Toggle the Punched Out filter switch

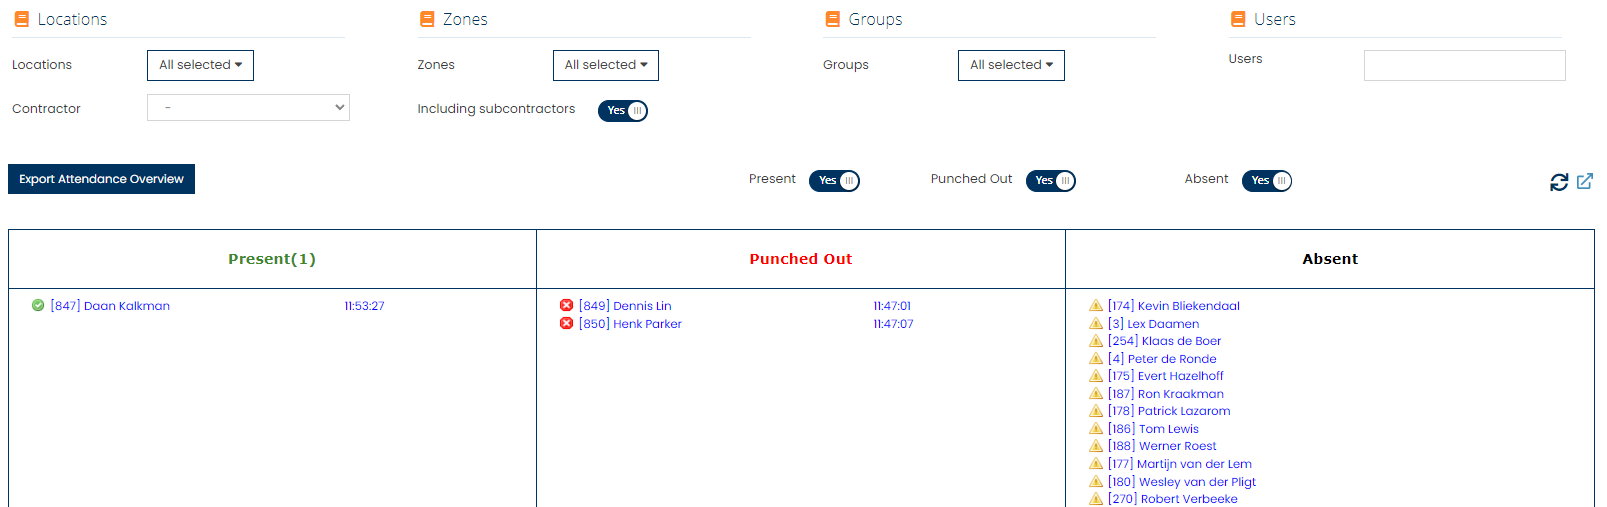[x=1051, y=181]
